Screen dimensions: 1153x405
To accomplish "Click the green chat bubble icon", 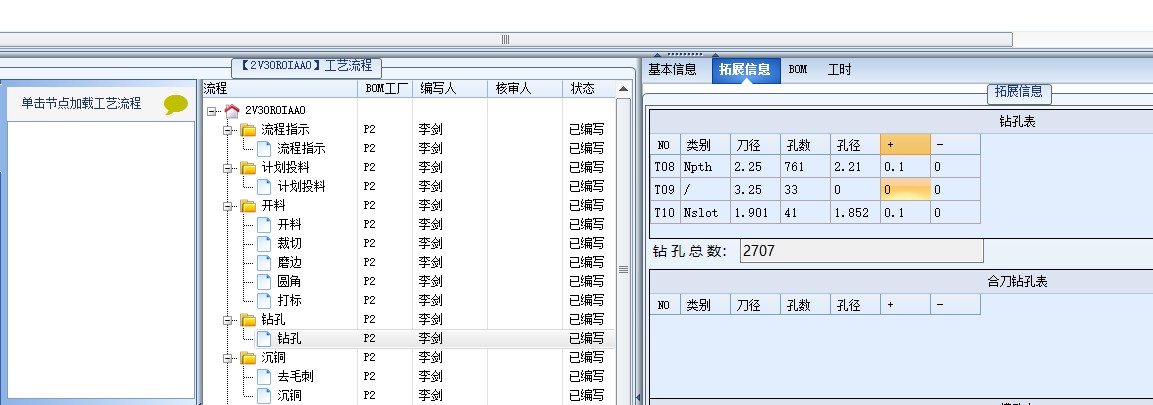I will tap(176, 104).
